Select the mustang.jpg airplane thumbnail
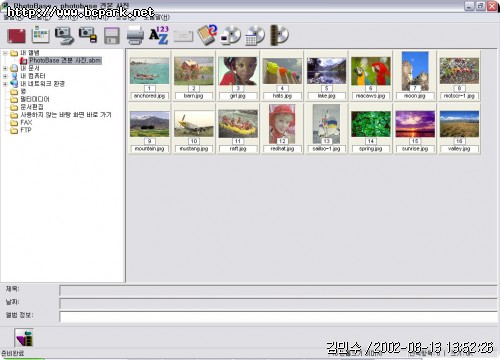 point(194,124)
